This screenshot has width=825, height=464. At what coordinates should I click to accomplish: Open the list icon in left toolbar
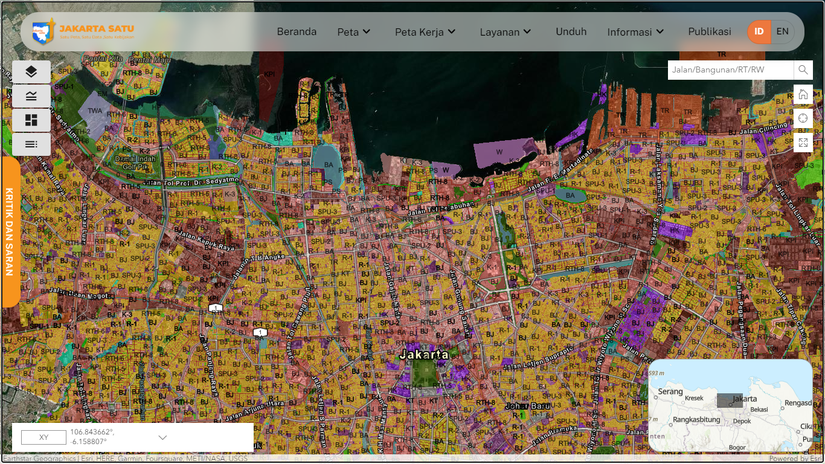tap(31, 144)
